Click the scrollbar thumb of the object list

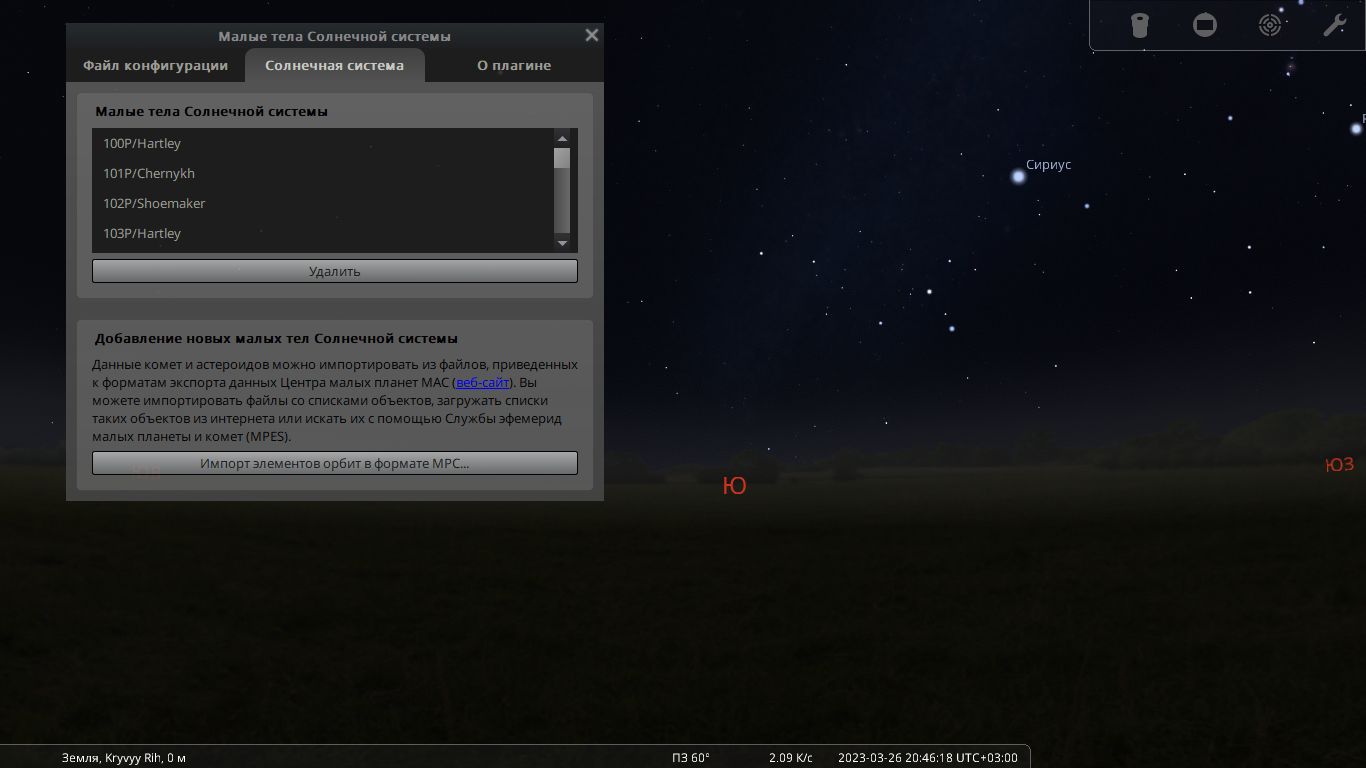(x=562, y=158)
